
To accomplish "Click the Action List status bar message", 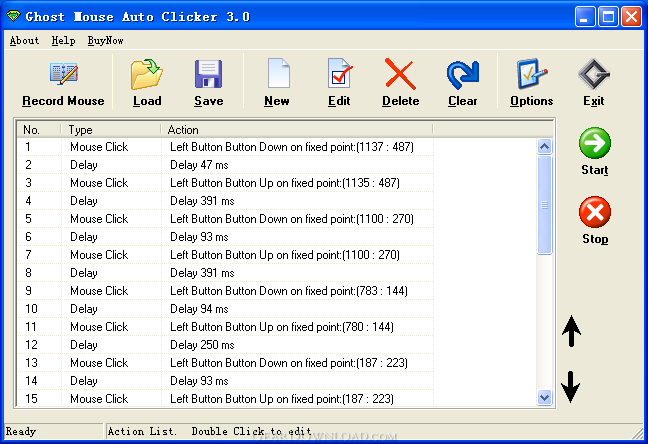I will pyautogui.click(x=210, y=431).
